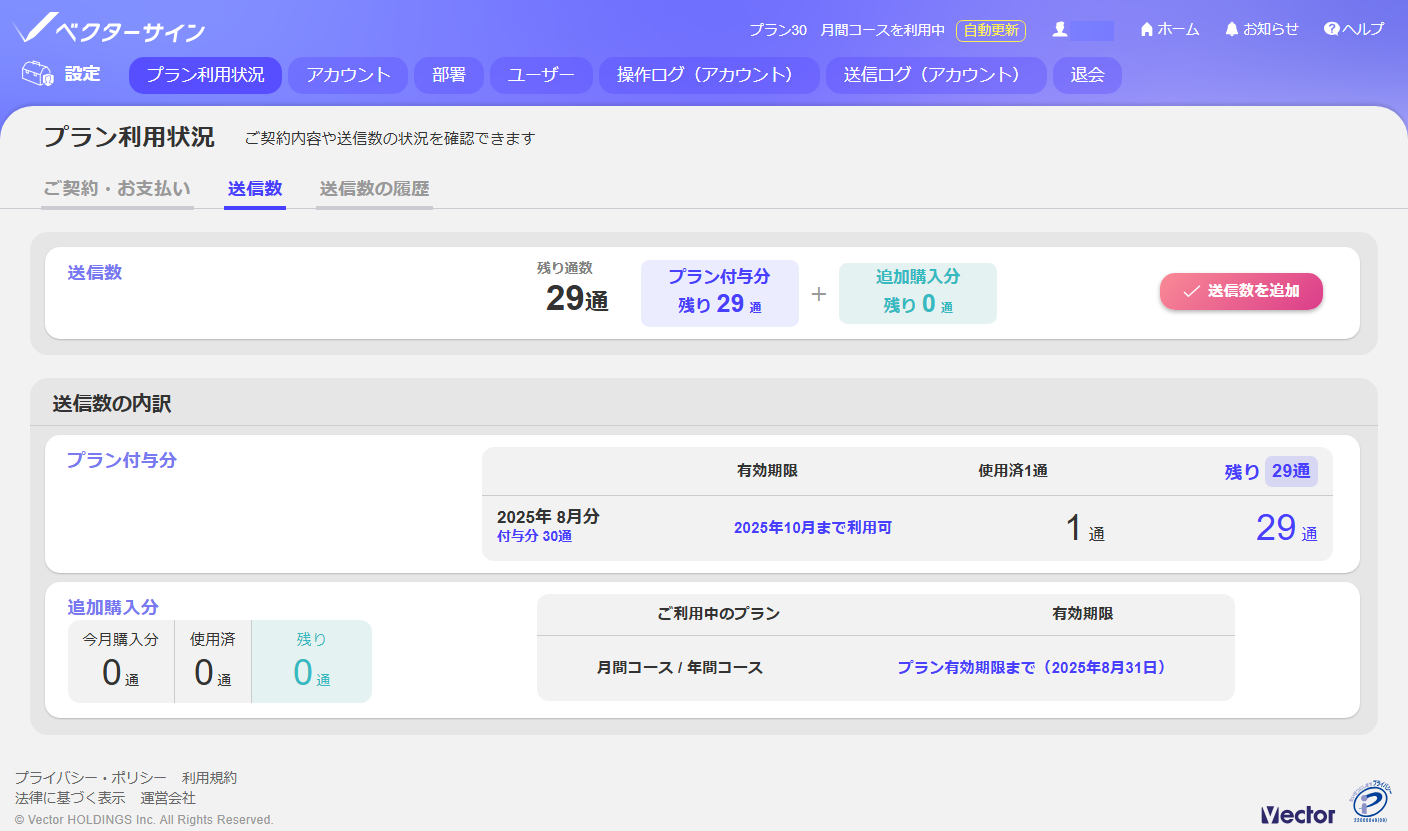
Task: Click the プラン30 月間コースを利用中 text
Action: [x=847, y=30]
